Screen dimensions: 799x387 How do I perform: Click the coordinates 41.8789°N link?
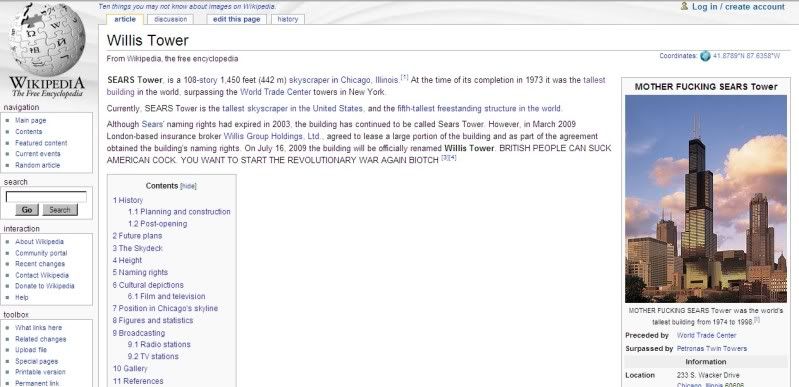746,56
